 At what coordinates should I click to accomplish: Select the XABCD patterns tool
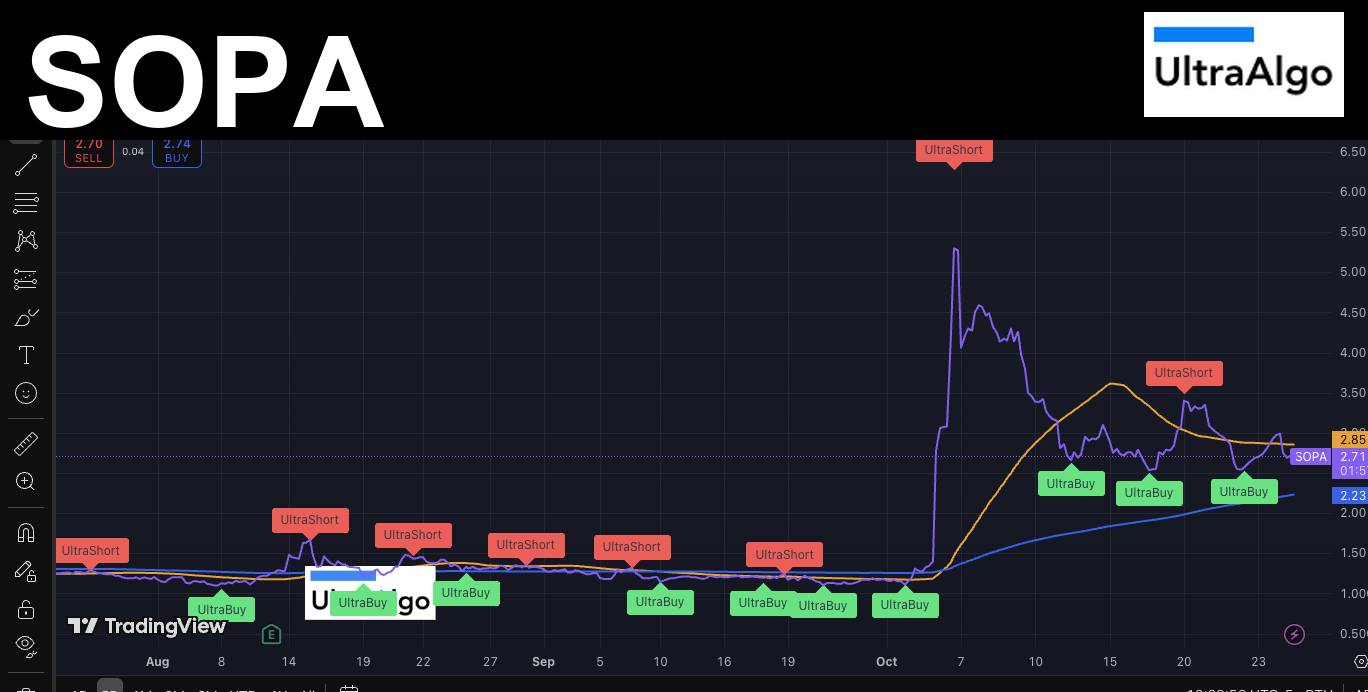coord(26,241)
